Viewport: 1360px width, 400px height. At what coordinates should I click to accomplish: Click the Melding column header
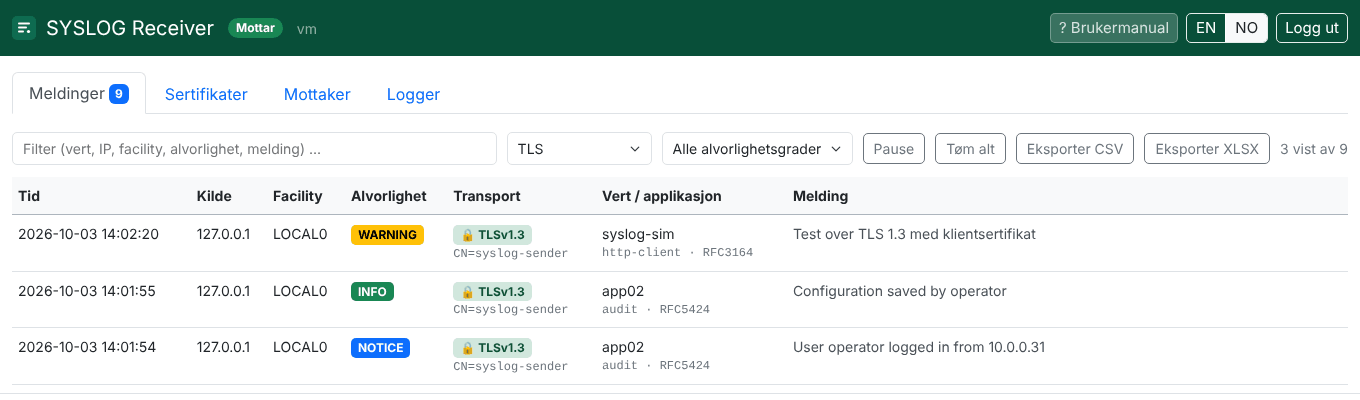click(820, 196)
